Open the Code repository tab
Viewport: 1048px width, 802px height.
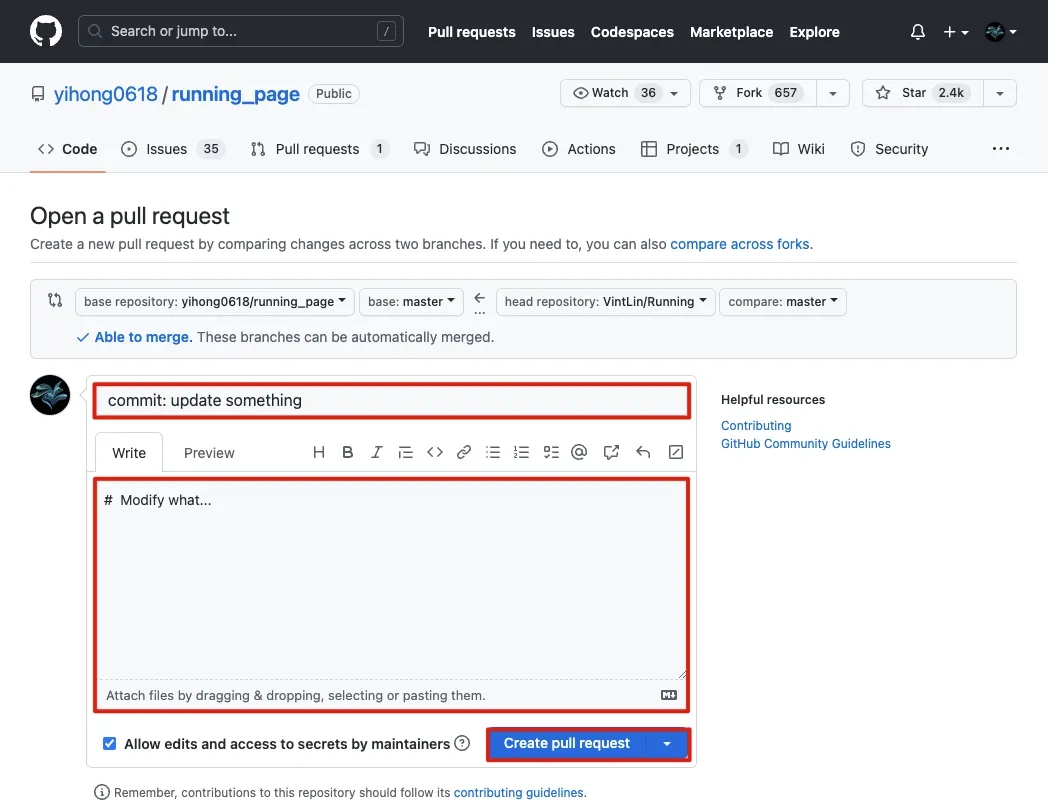pyautogui.click(x=68, y=149)
